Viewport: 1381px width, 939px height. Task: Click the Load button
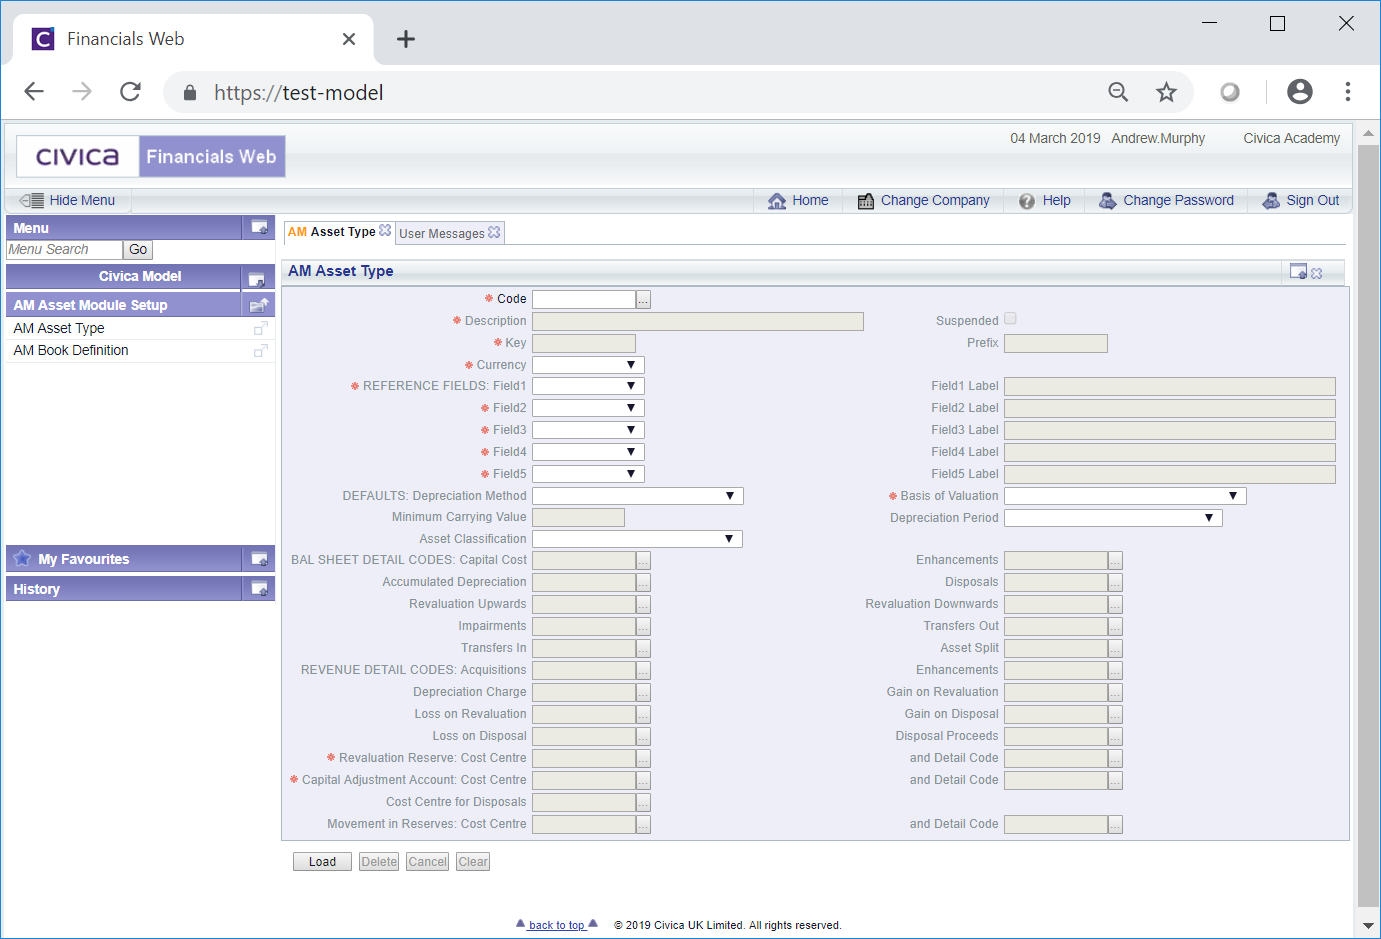point(322,862)
